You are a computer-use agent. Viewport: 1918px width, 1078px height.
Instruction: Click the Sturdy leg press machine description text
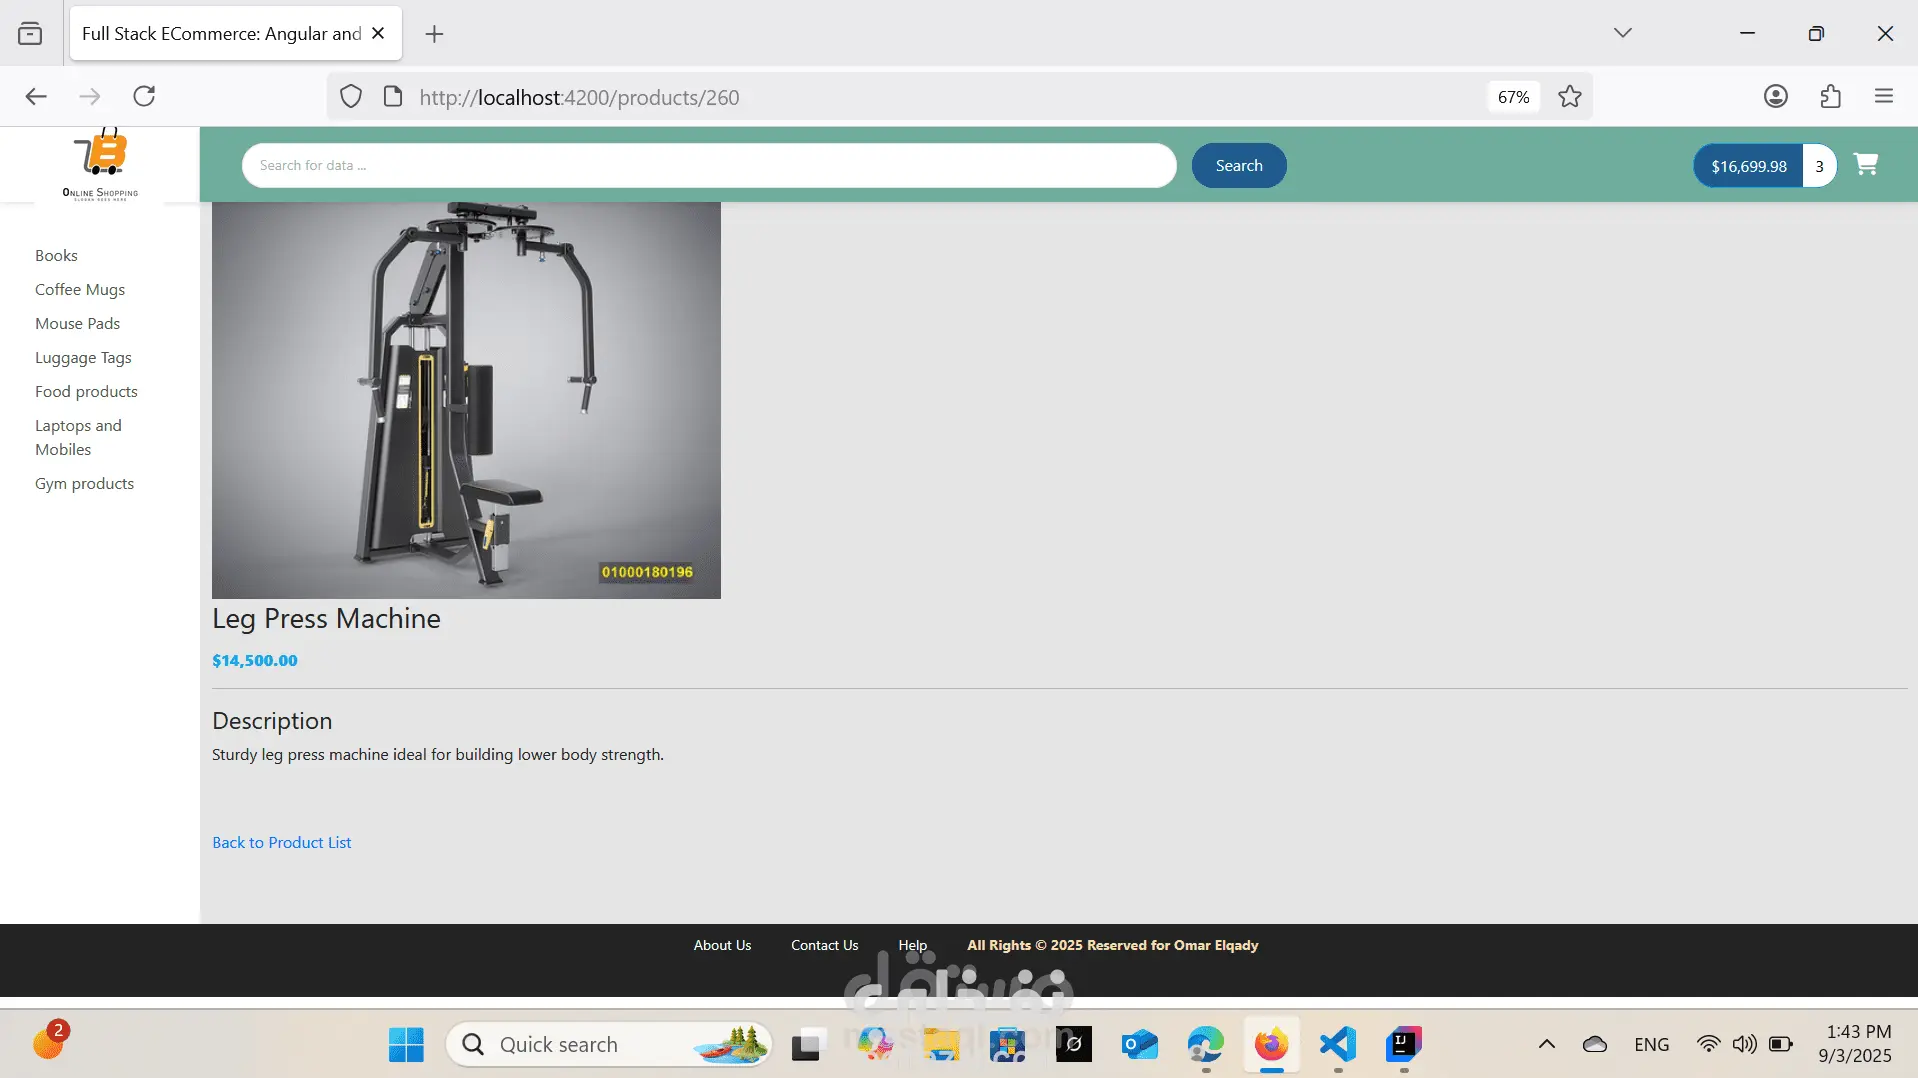(438, 755)
